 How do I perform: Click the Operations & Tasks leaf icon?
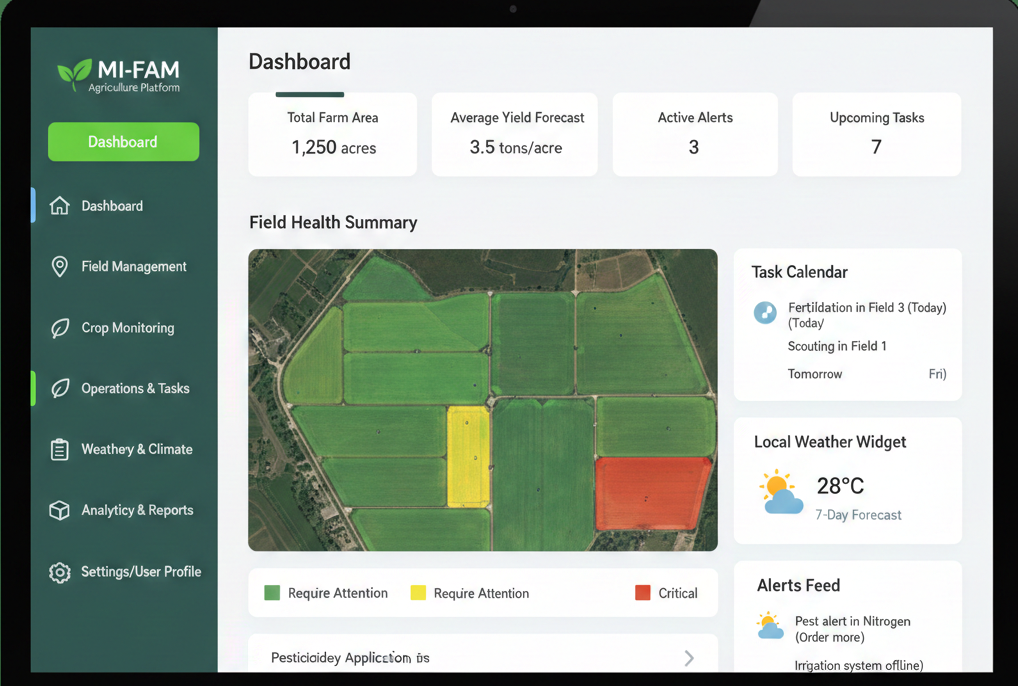(x=60, y=389)
